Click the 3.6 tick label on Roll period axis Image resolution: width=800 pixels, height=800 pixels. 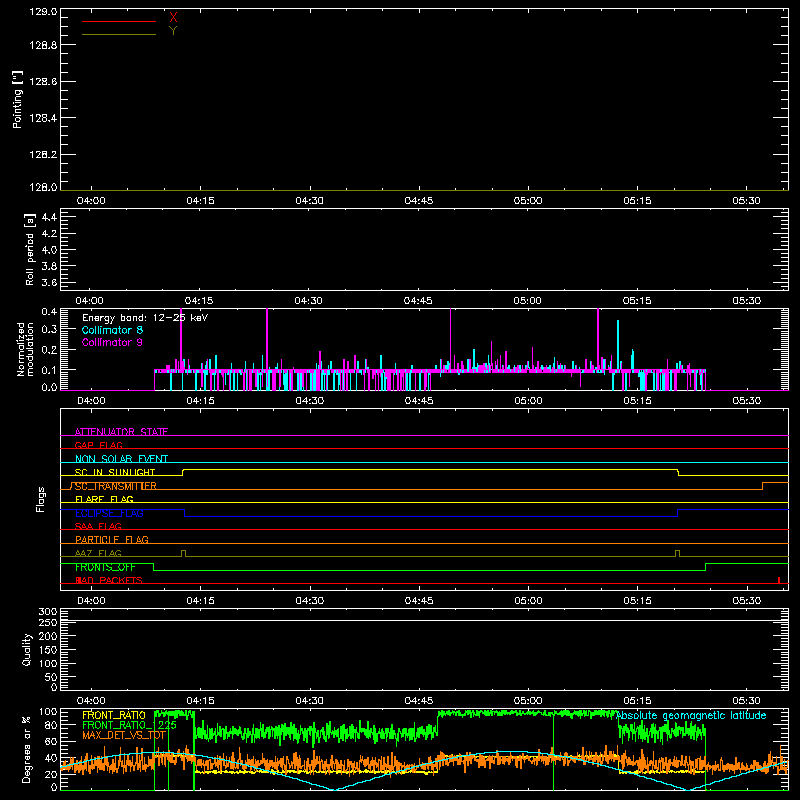pos(49,282)
